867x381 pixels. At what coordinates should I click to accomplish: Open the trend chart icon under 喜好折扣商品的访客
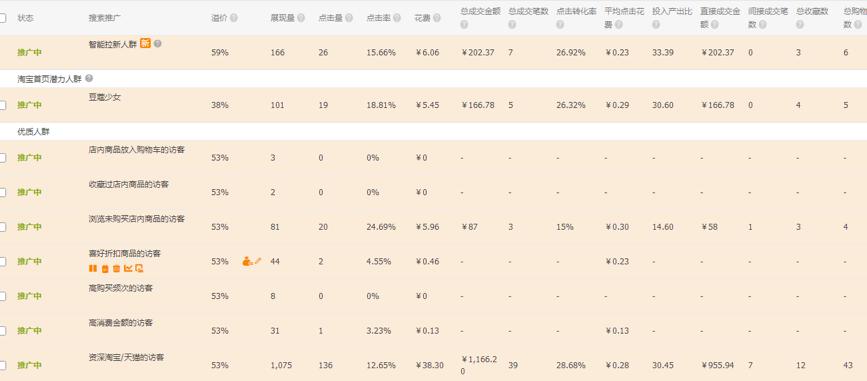point(128,268)
